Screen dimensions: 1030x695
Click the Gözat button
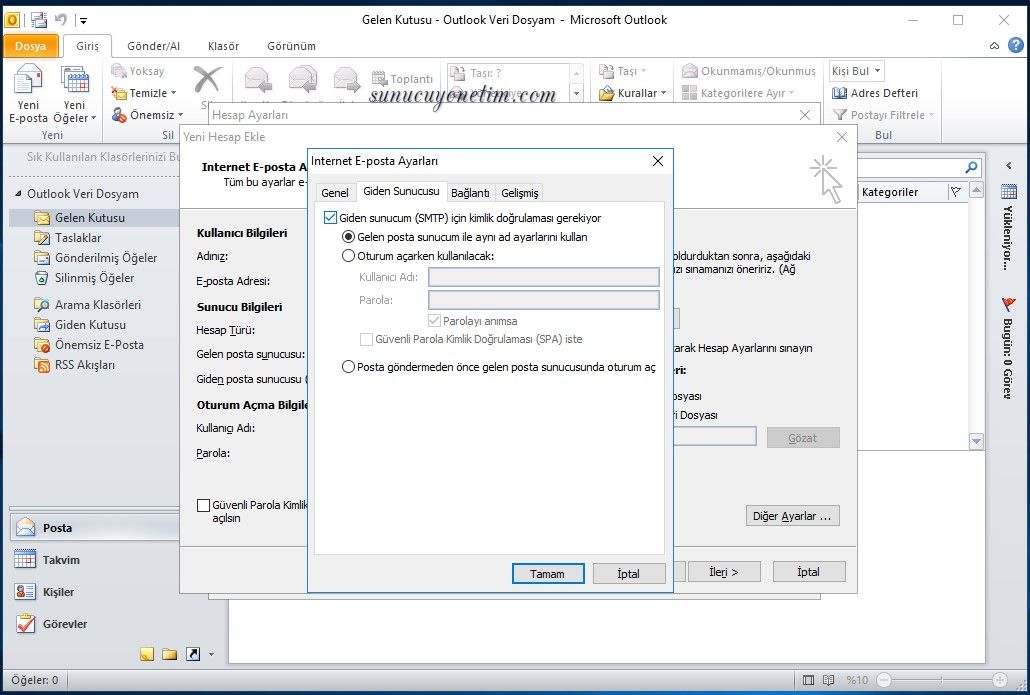(803, 437)
